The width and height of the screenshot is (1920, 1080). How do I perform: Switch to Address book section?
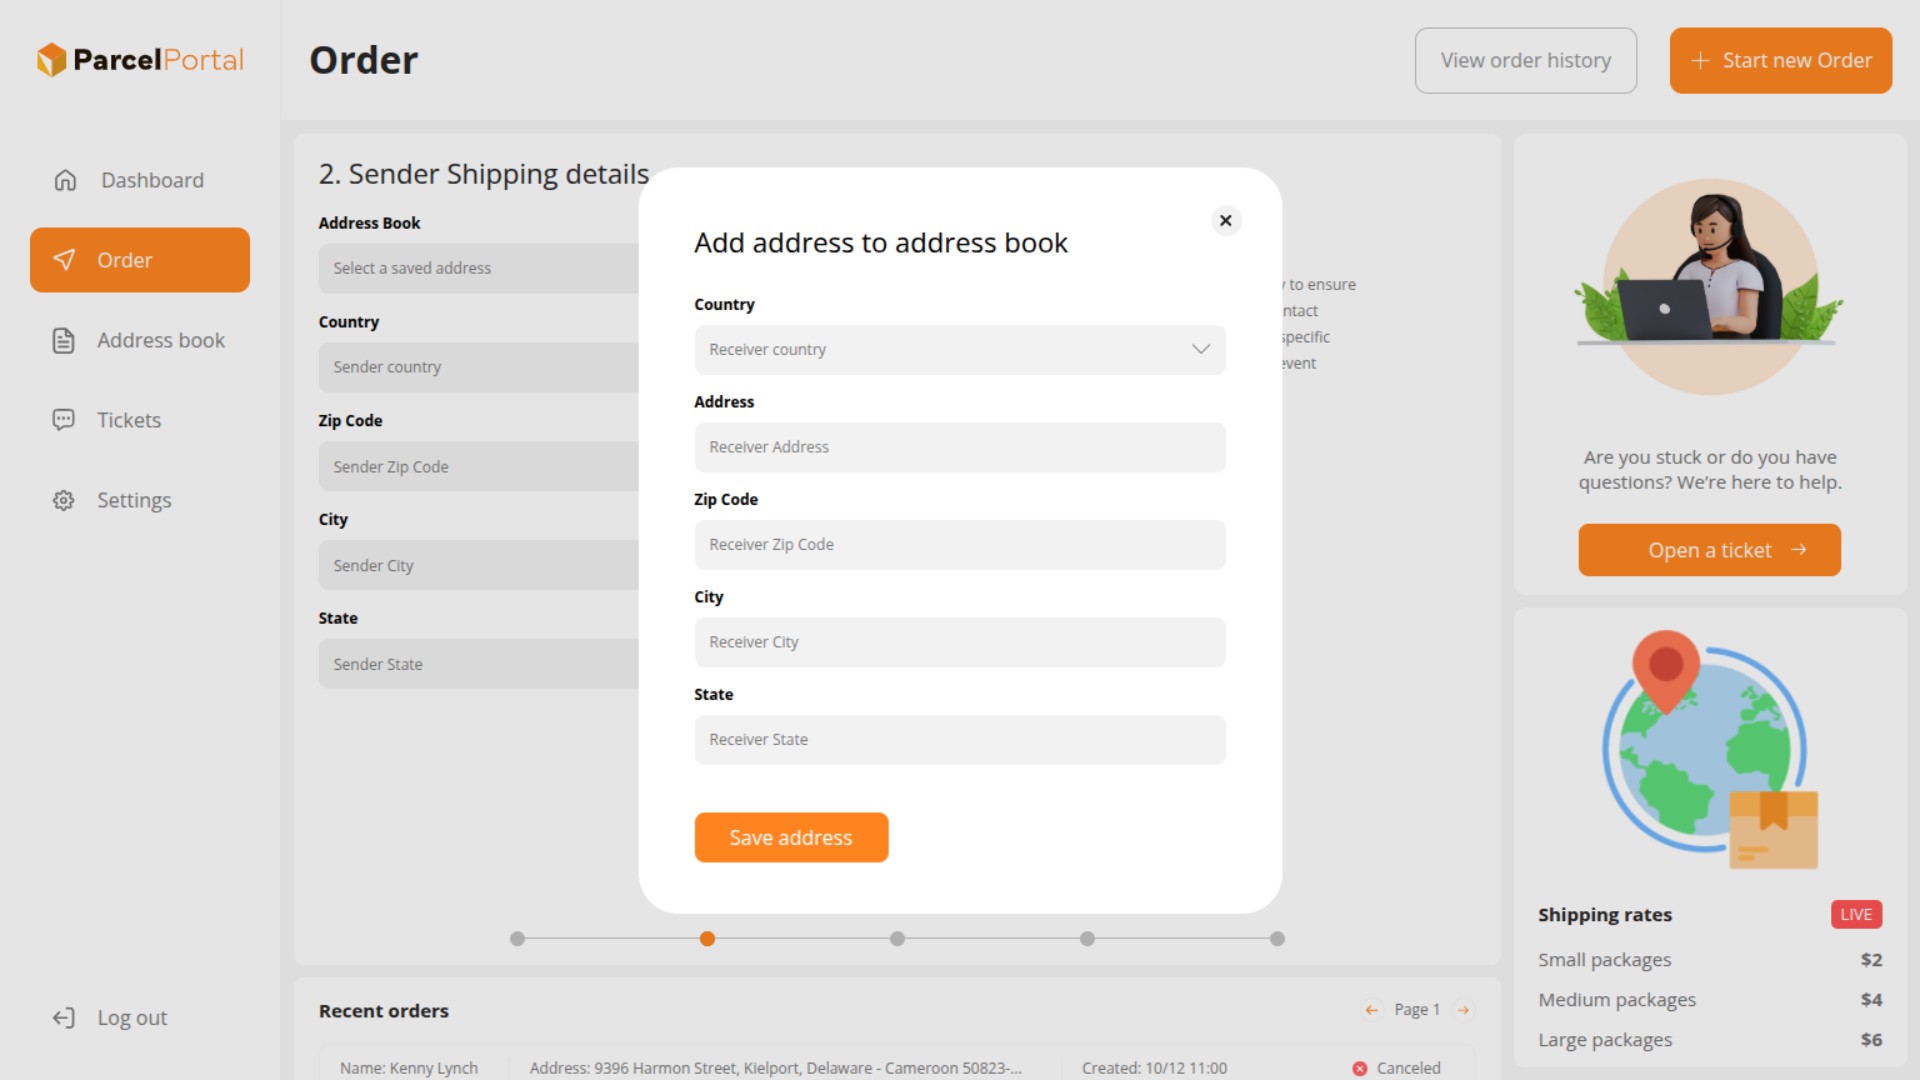pos(161,340)
